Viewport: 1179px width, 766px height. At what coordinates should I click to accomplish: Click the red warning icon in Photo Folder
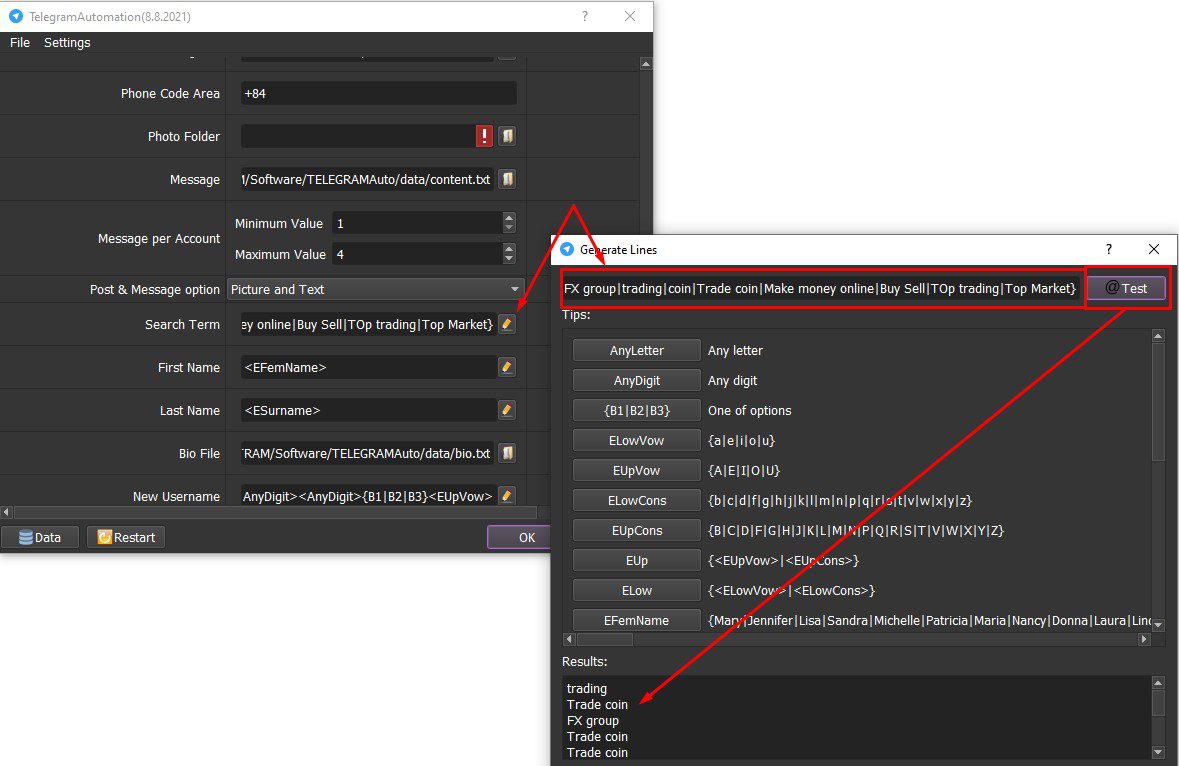(484, 136)
